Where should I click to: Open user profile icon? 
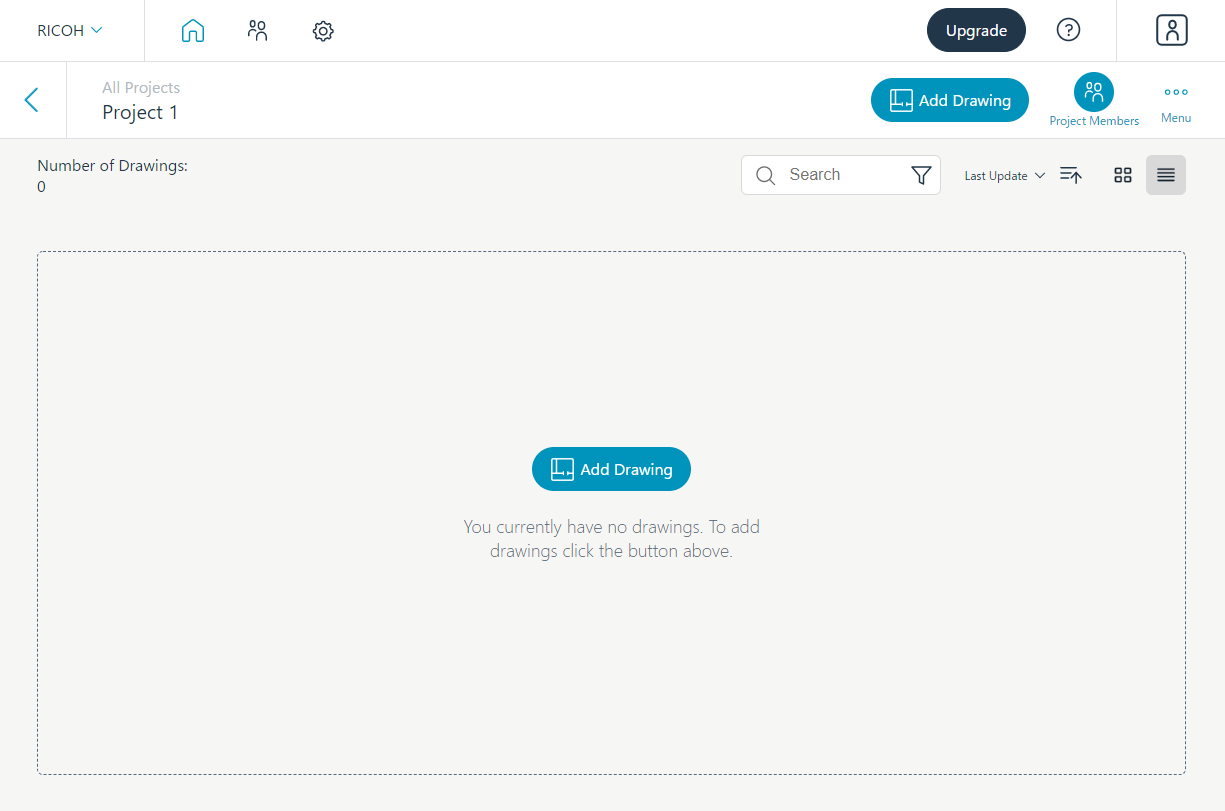click(x=1171, y=30)
